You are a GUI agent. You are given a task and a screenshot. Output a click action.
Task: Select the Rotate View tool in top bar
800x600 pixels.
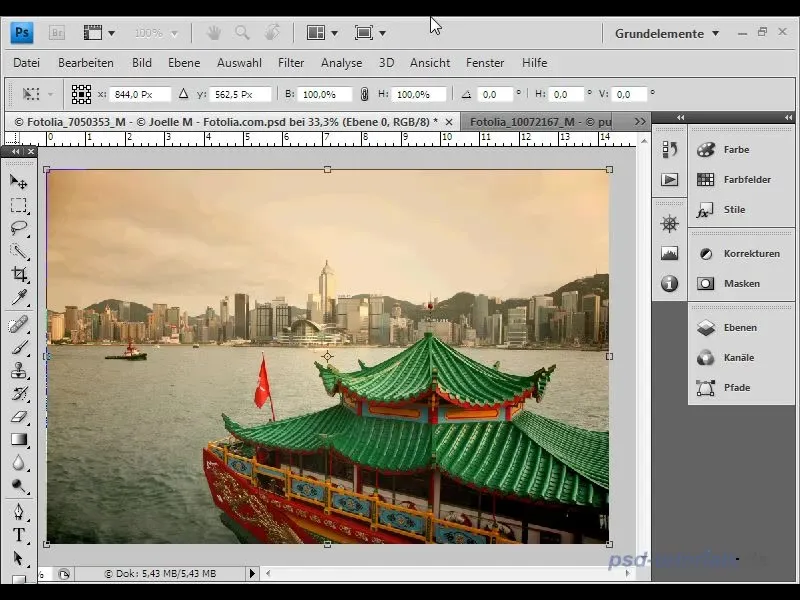pos(272,32)
